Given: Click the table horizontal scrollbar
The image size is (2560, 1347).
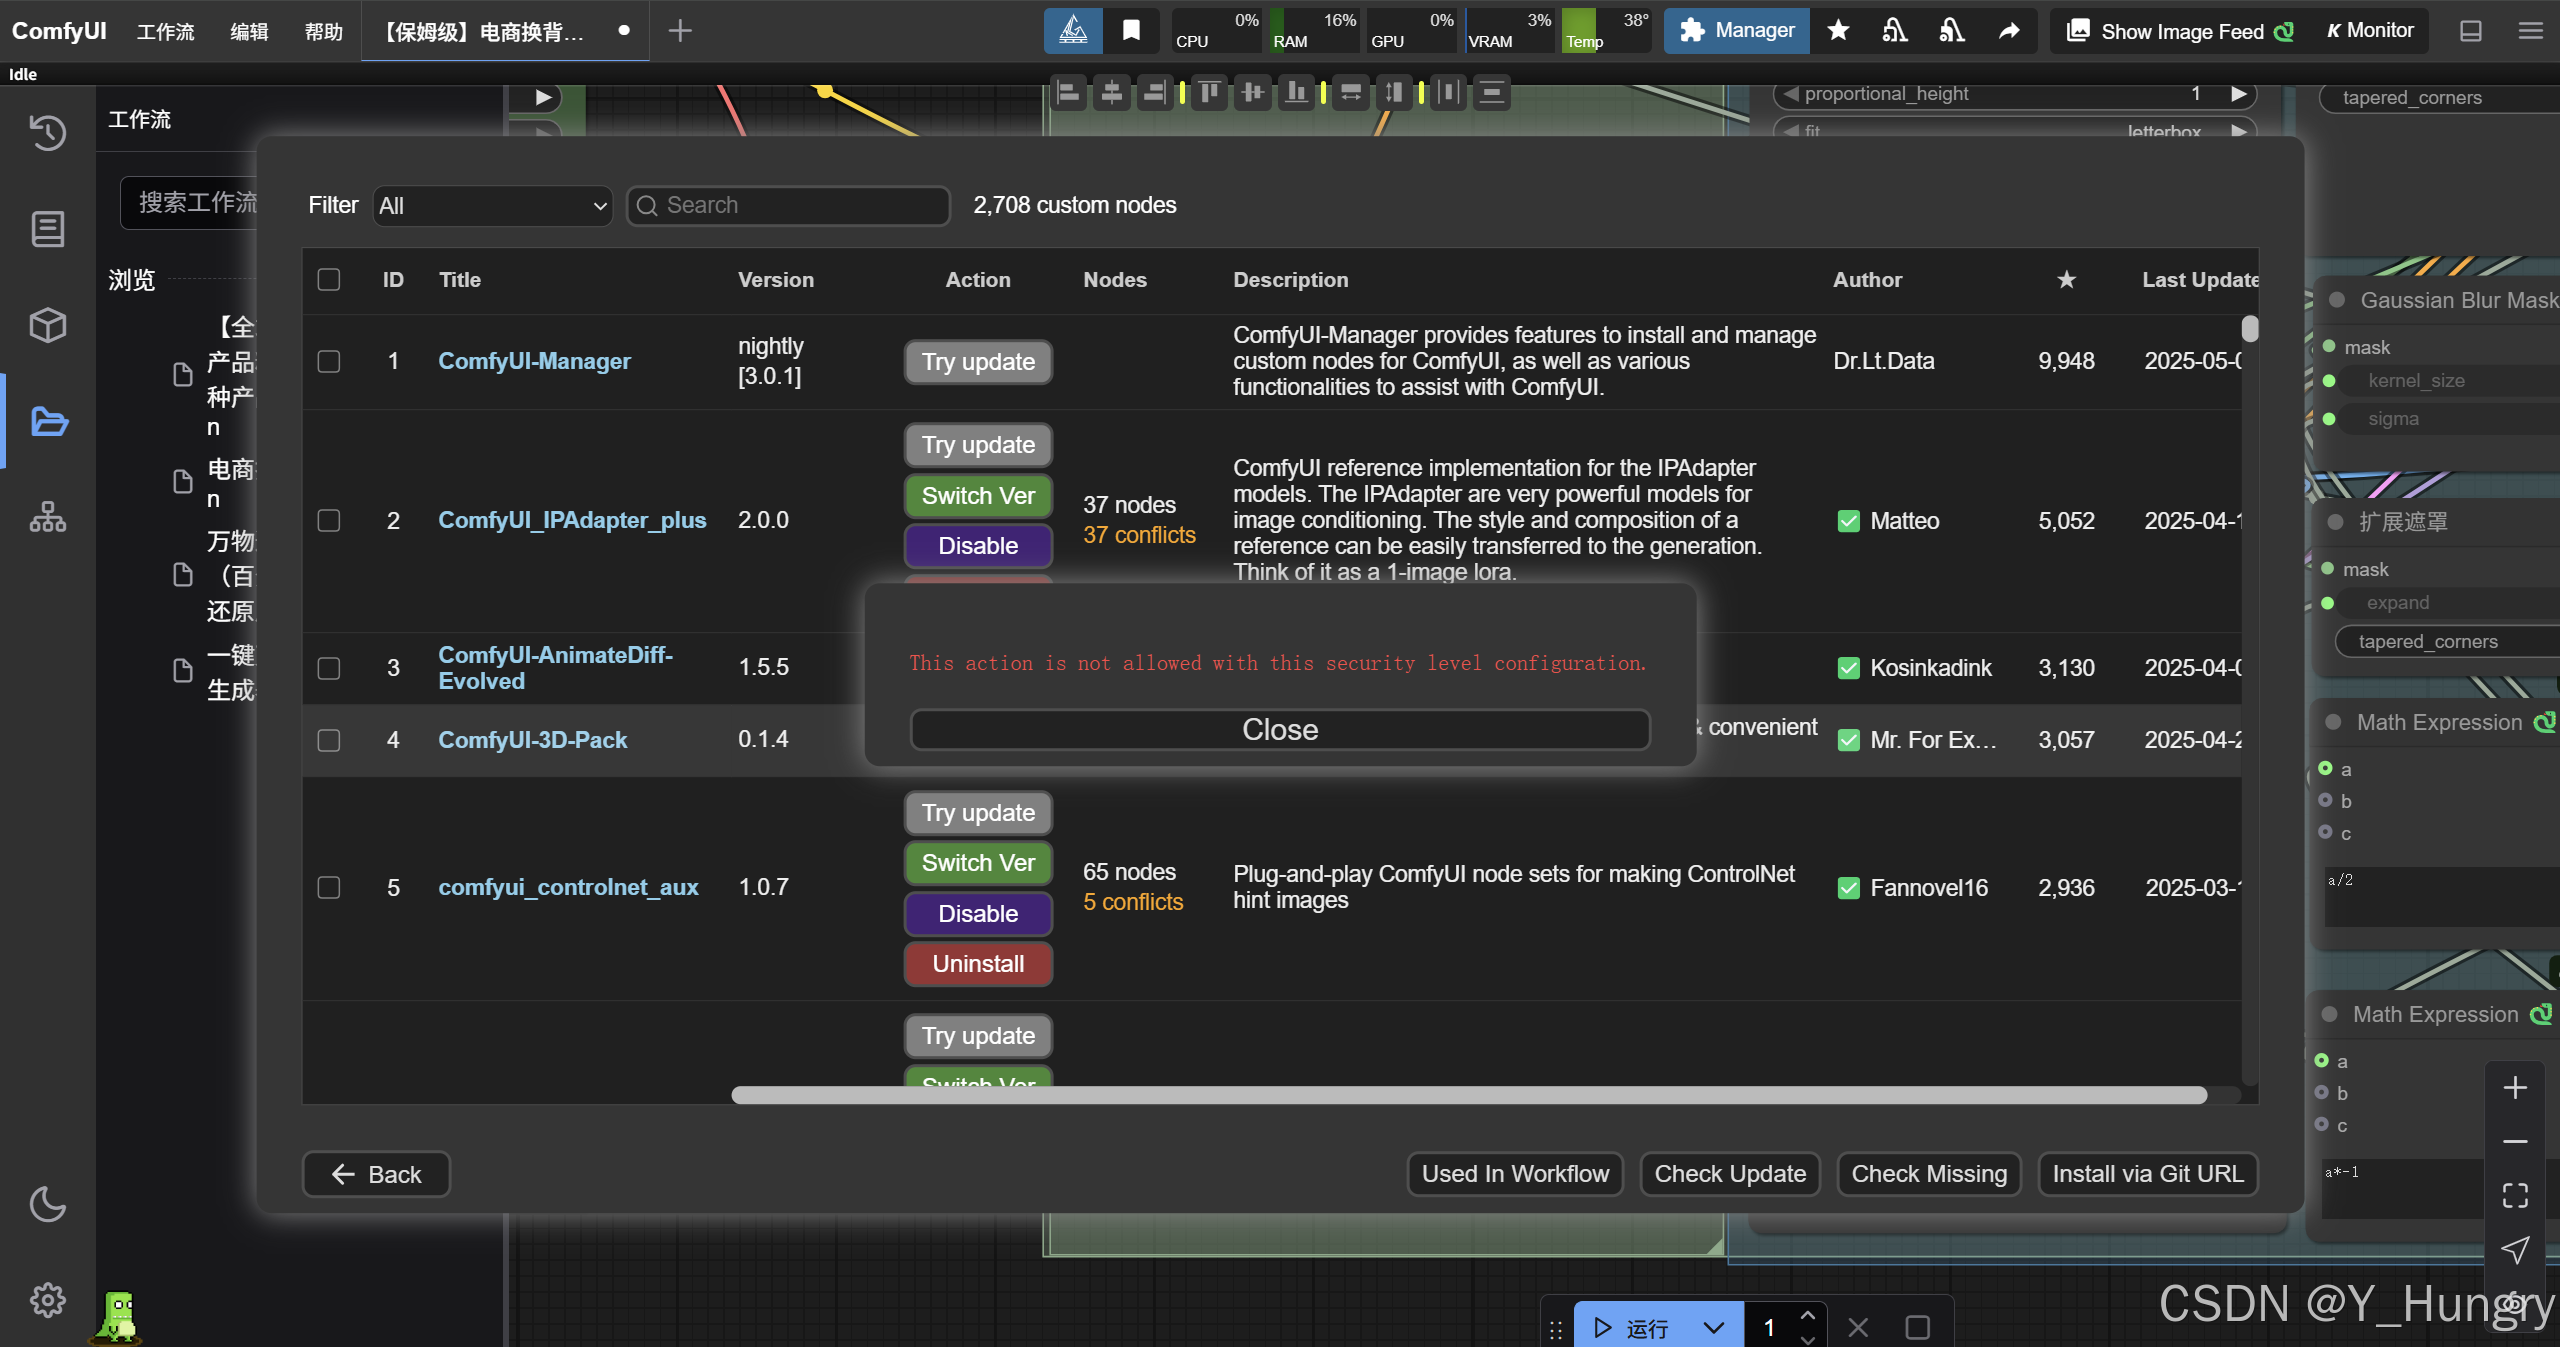Looking at the screenshot, I should (x=1468, y=1096).
